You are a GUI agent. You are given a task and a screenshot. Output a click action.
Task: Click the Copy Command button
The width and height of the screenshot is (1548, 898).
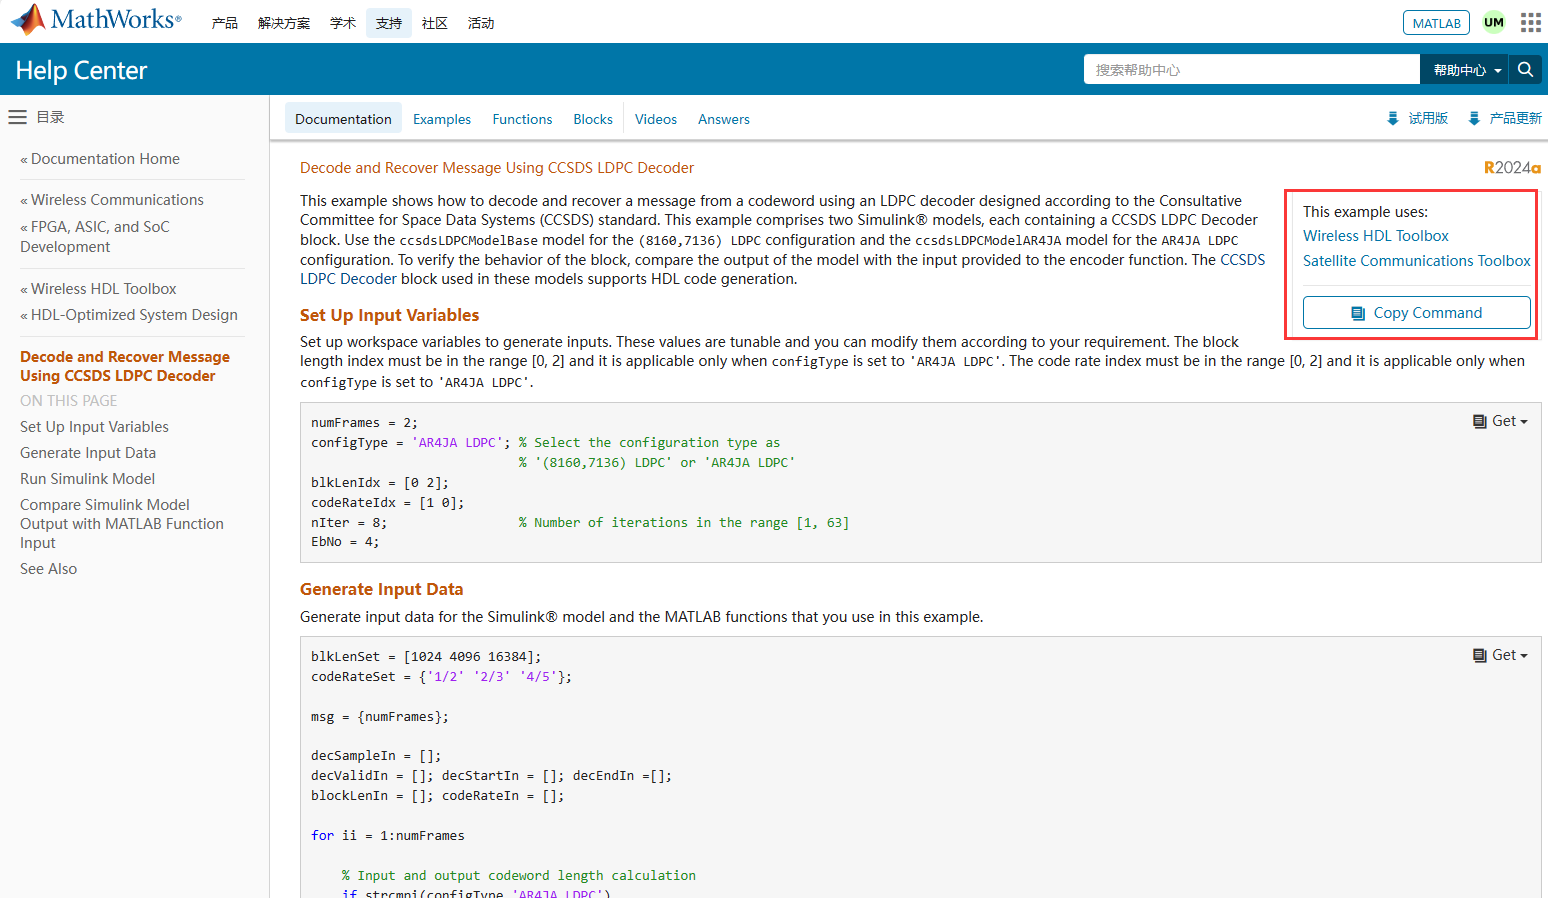tap(1416, 312)
